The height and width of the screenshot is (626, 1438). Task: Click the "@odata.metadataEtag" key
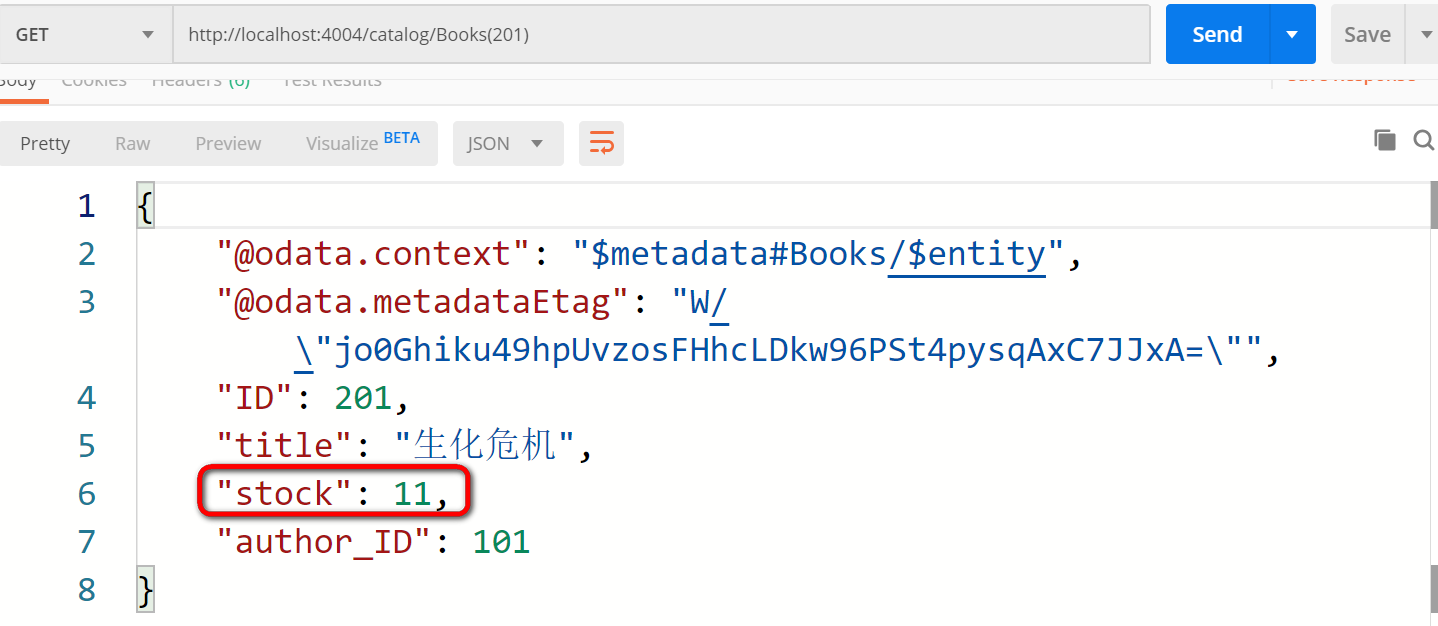[422, 302]
